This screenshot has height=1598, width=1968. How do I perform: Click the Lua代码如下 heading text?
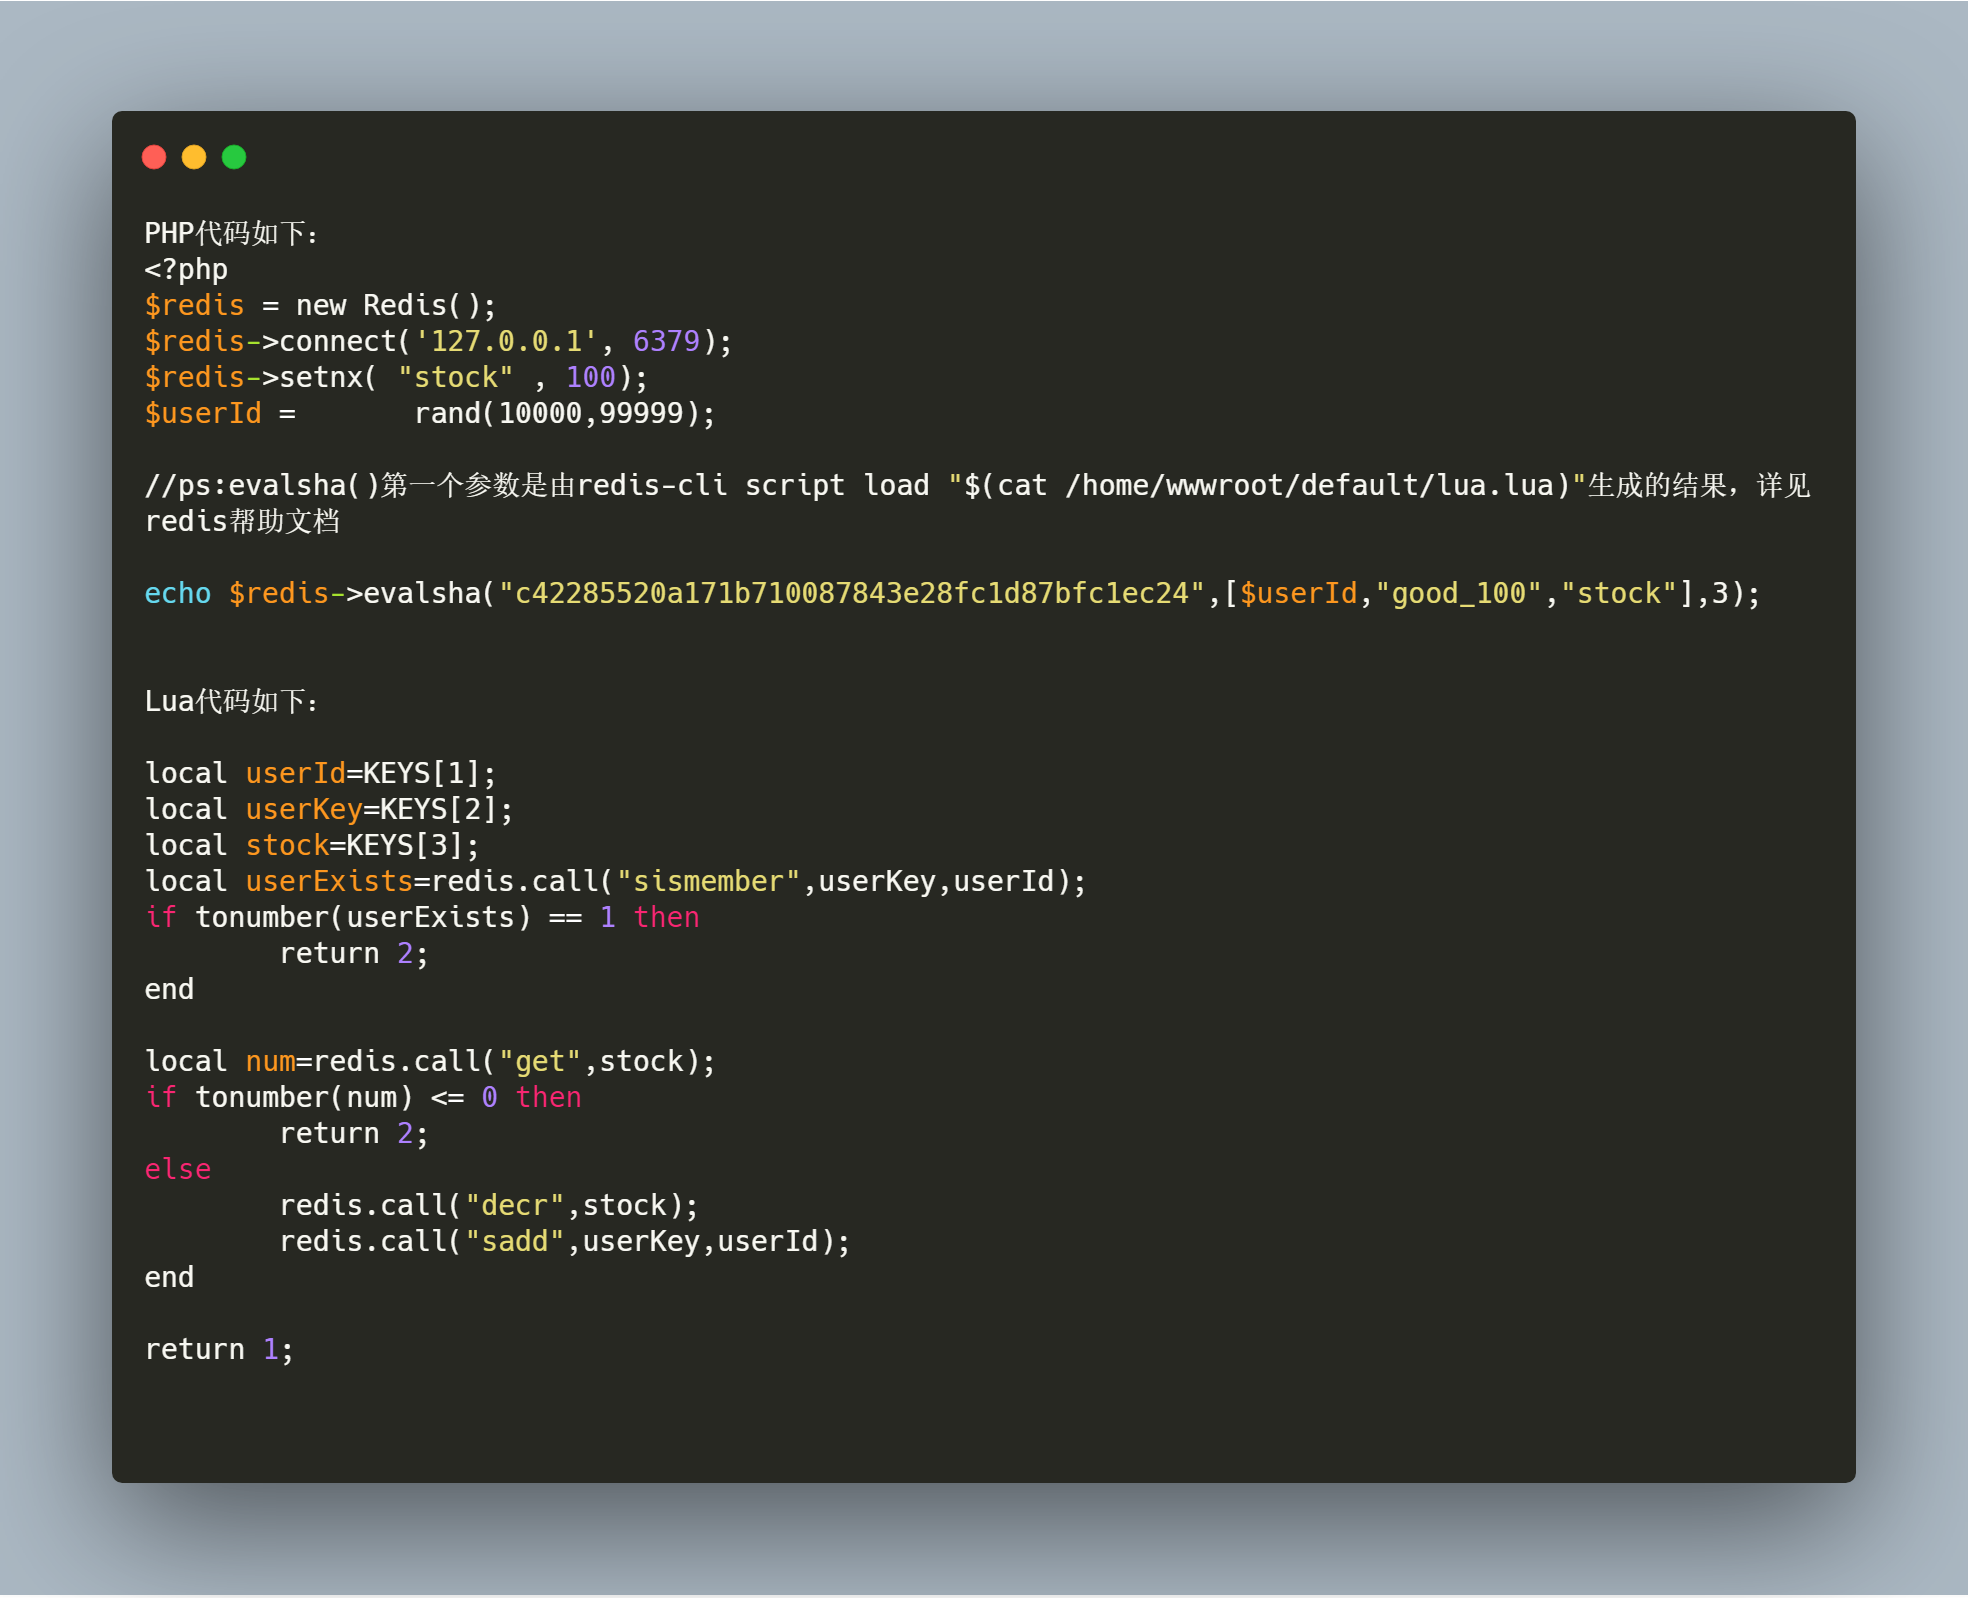[x=231, y=701]
